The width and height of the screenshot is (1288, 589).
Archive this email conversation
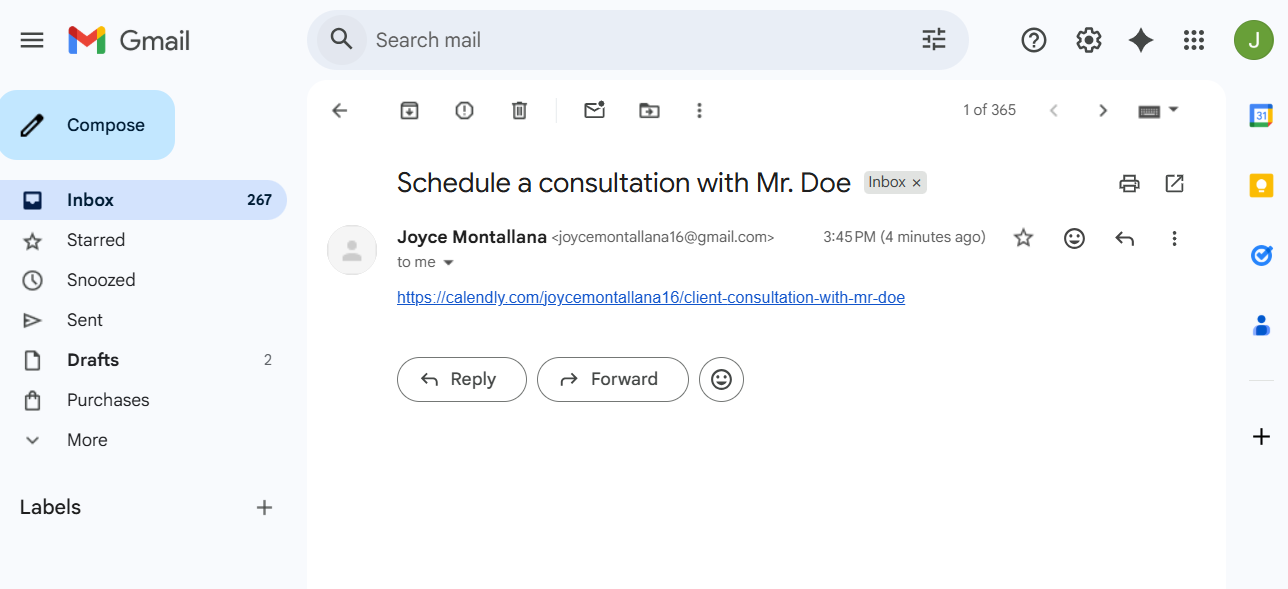click(x=409, y=110)
